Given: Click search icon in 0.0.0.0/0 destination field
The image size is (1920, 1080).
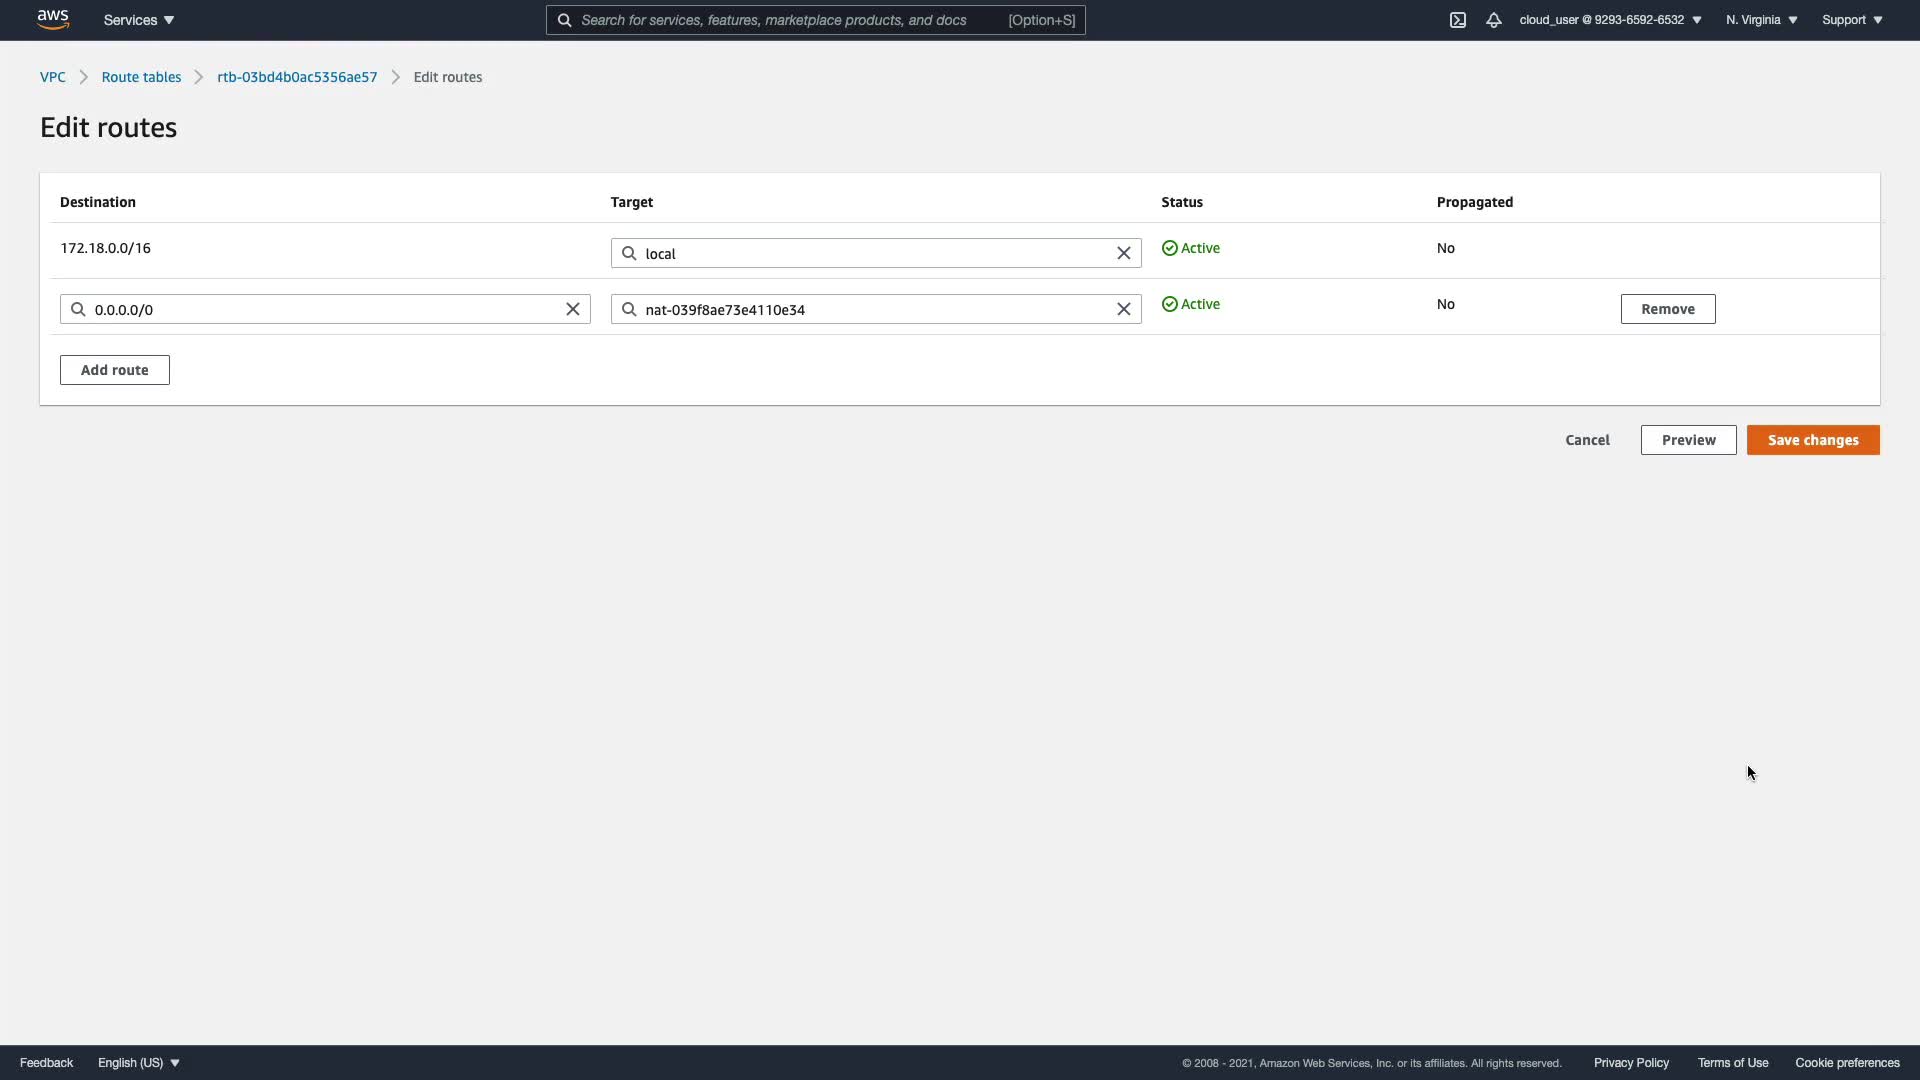Looking at the screenshot, I should coord(78,309).
